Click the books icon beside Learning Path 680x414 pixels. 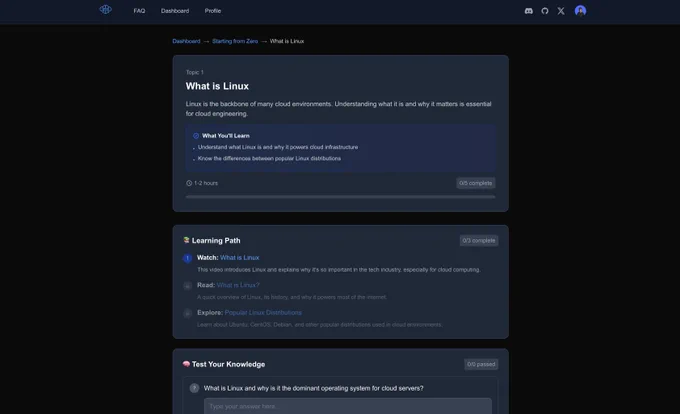click(x=186, y=240)
